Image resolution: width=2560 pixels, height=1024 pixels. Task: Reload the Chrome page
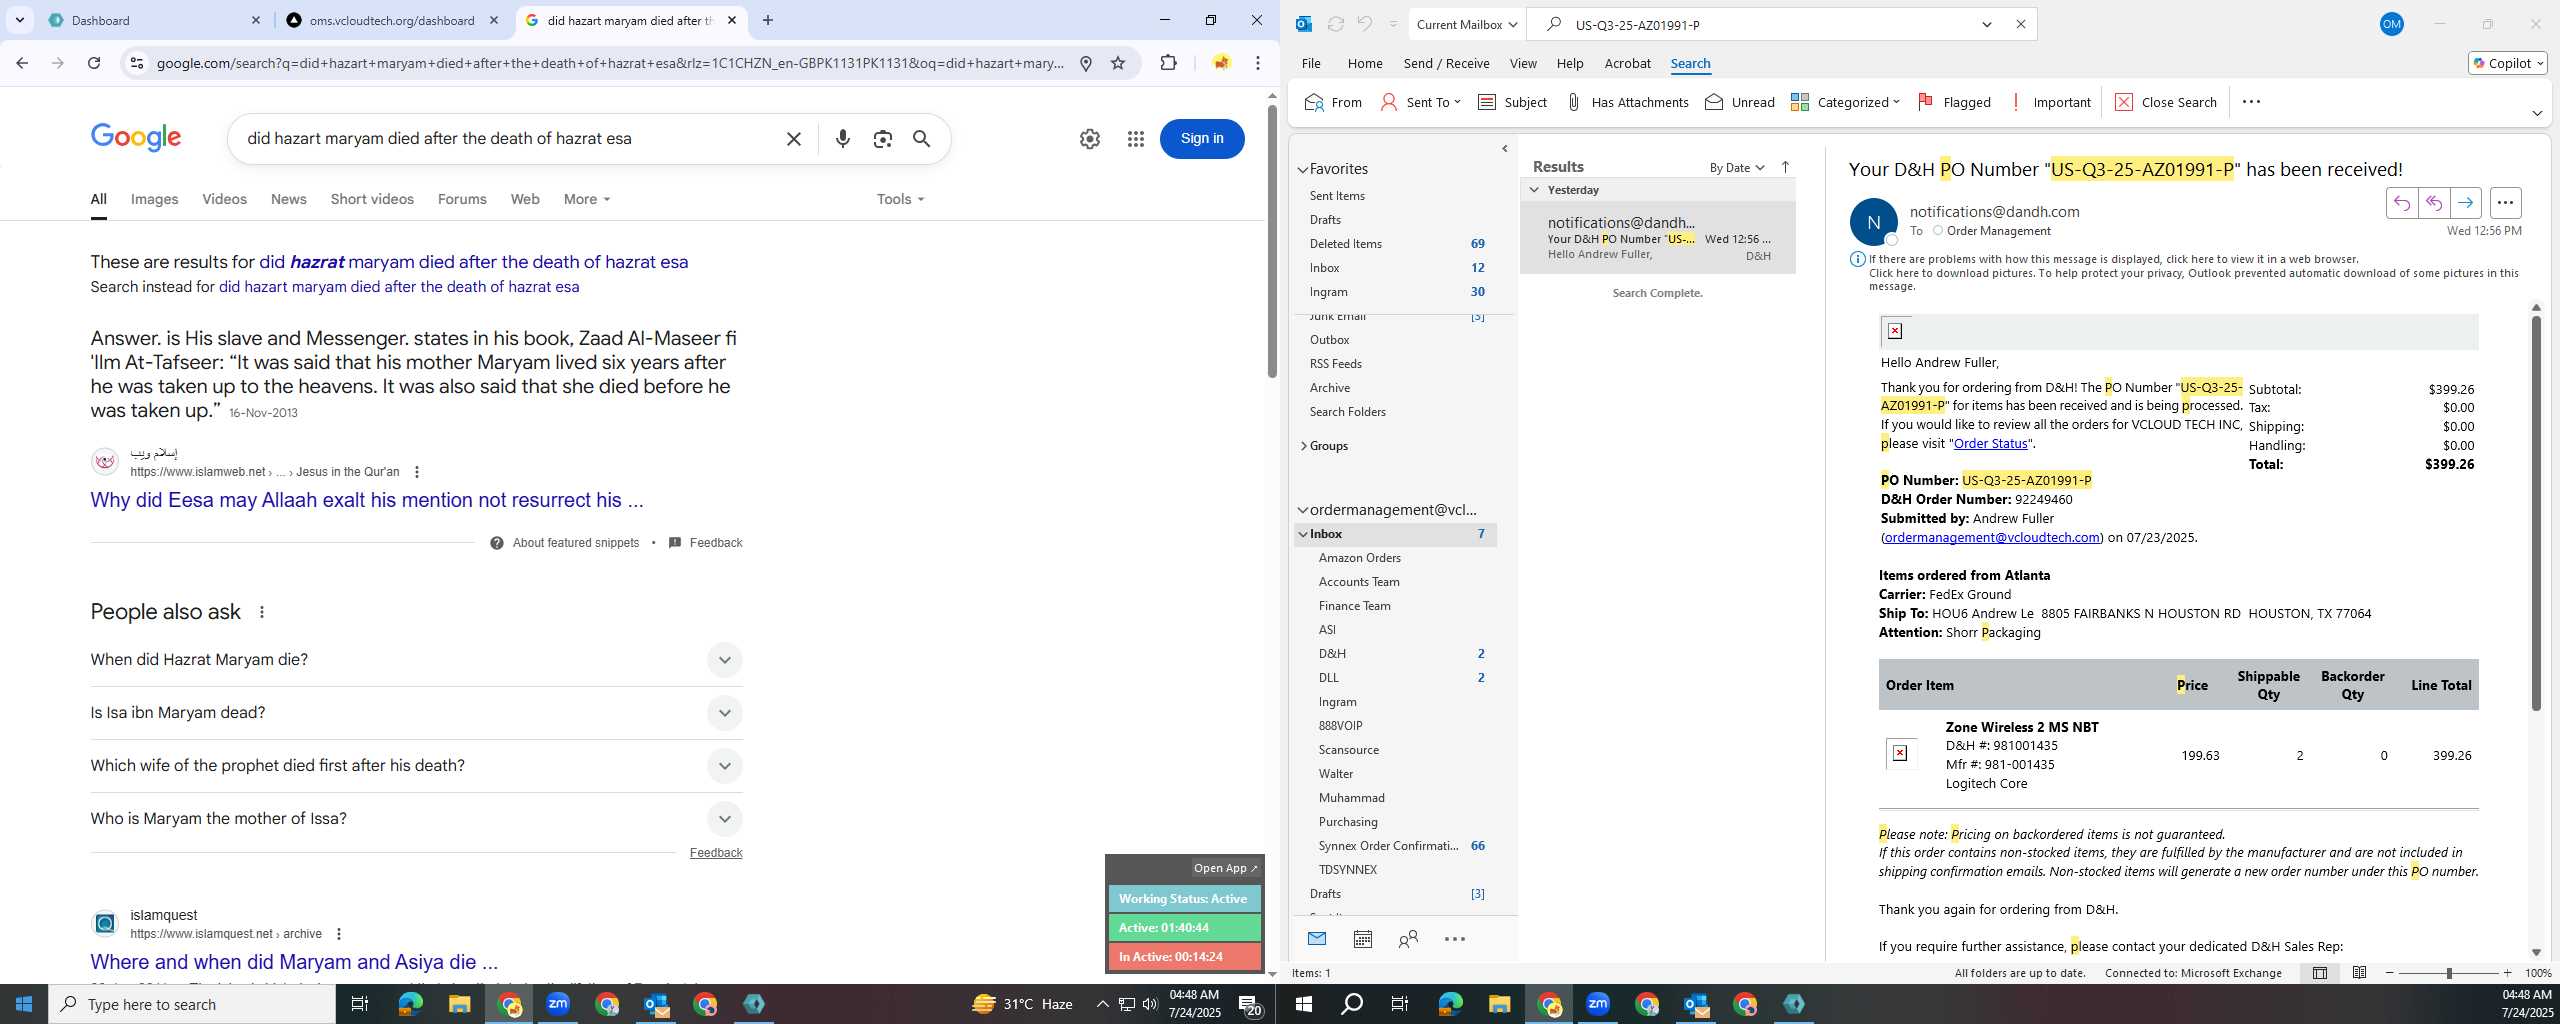tap(94, 63)
